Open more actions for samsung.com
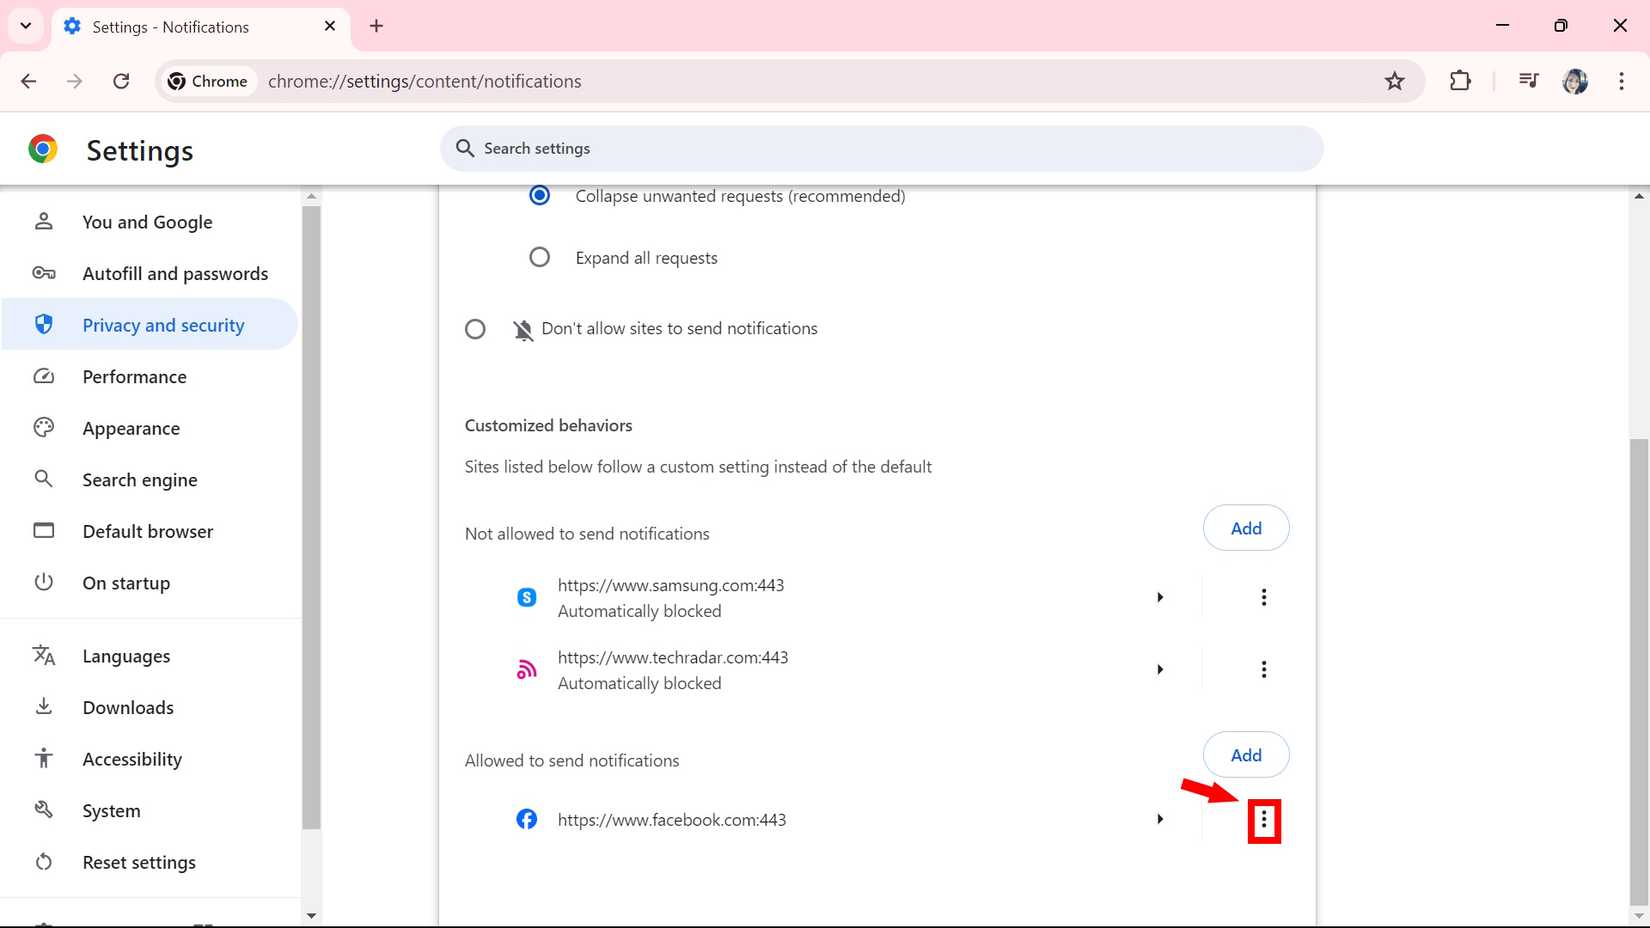Image resolution: width=1650 pixels, height=928 pixels. point(1263,597)
